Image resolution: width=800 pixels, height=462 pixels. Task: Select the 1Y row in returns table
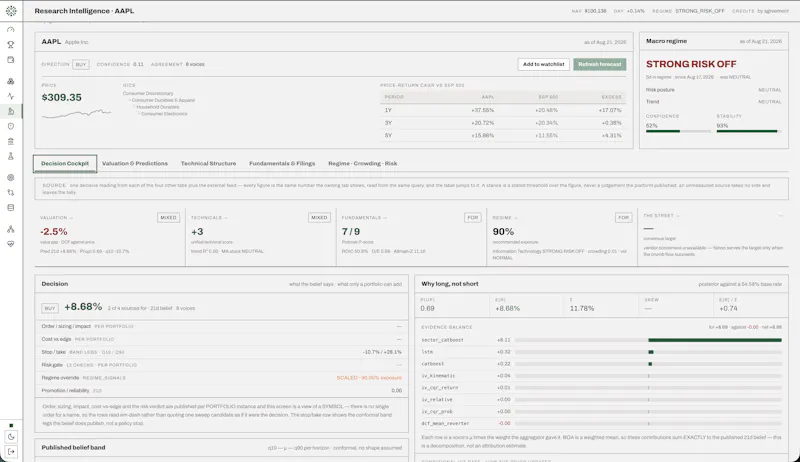click(503, 110)
